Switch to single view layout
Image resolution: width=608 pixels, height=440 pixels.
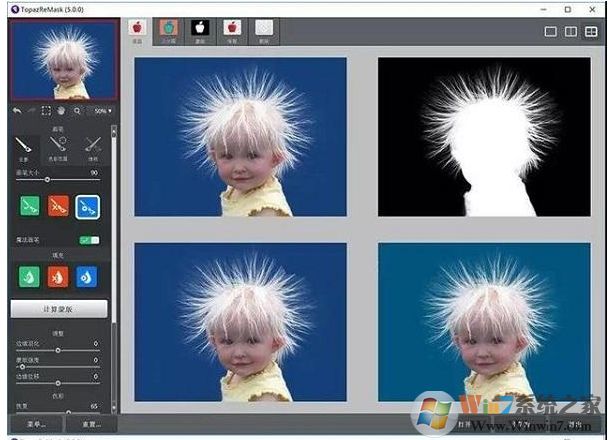coord(551,32)
